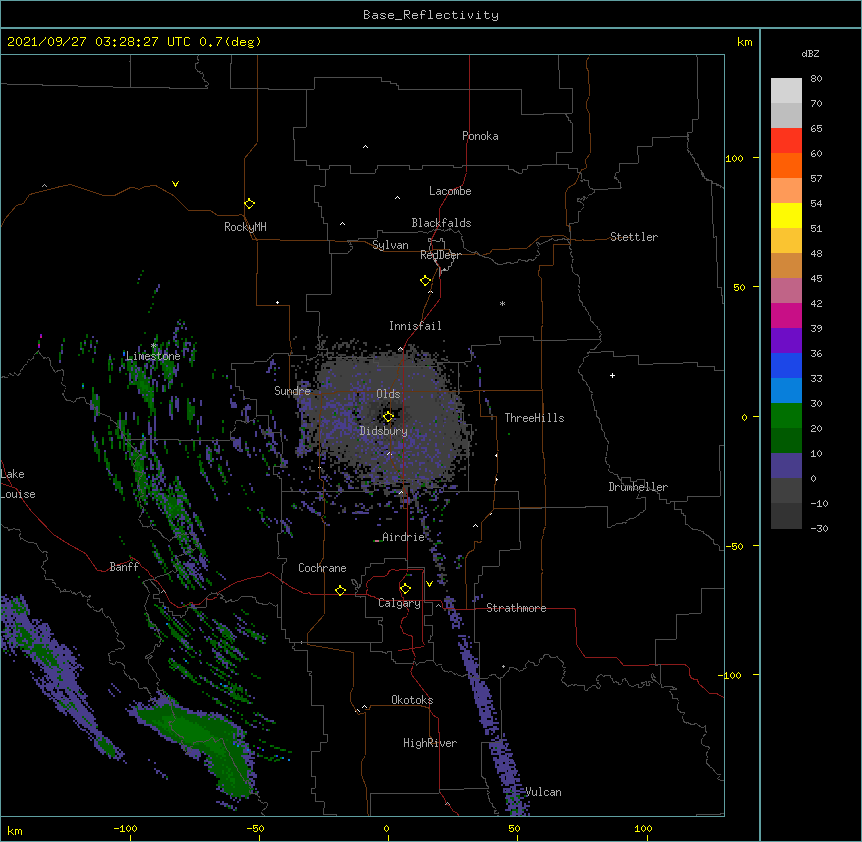This screenshot has width=862, height=842.
Task: Pick the slate purple 0-10 dBZ legend swatch
Action: pyautogui.click(x=786, y=466)
